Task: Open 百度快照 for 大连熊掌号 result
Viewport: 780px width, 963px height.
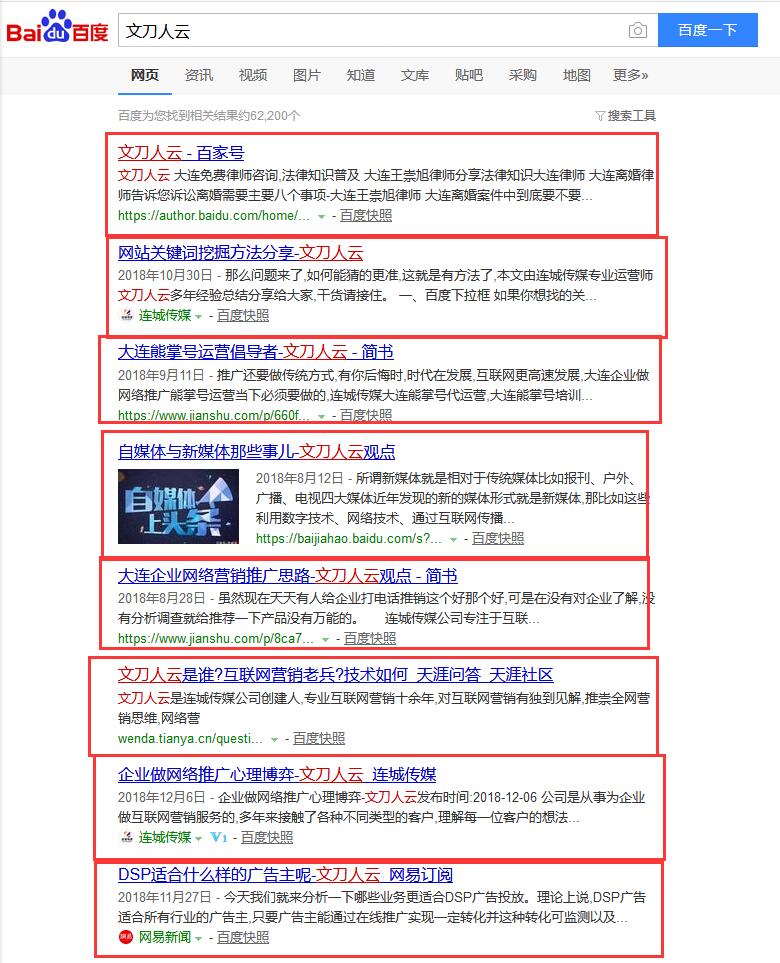Action: tap(366, 416)
